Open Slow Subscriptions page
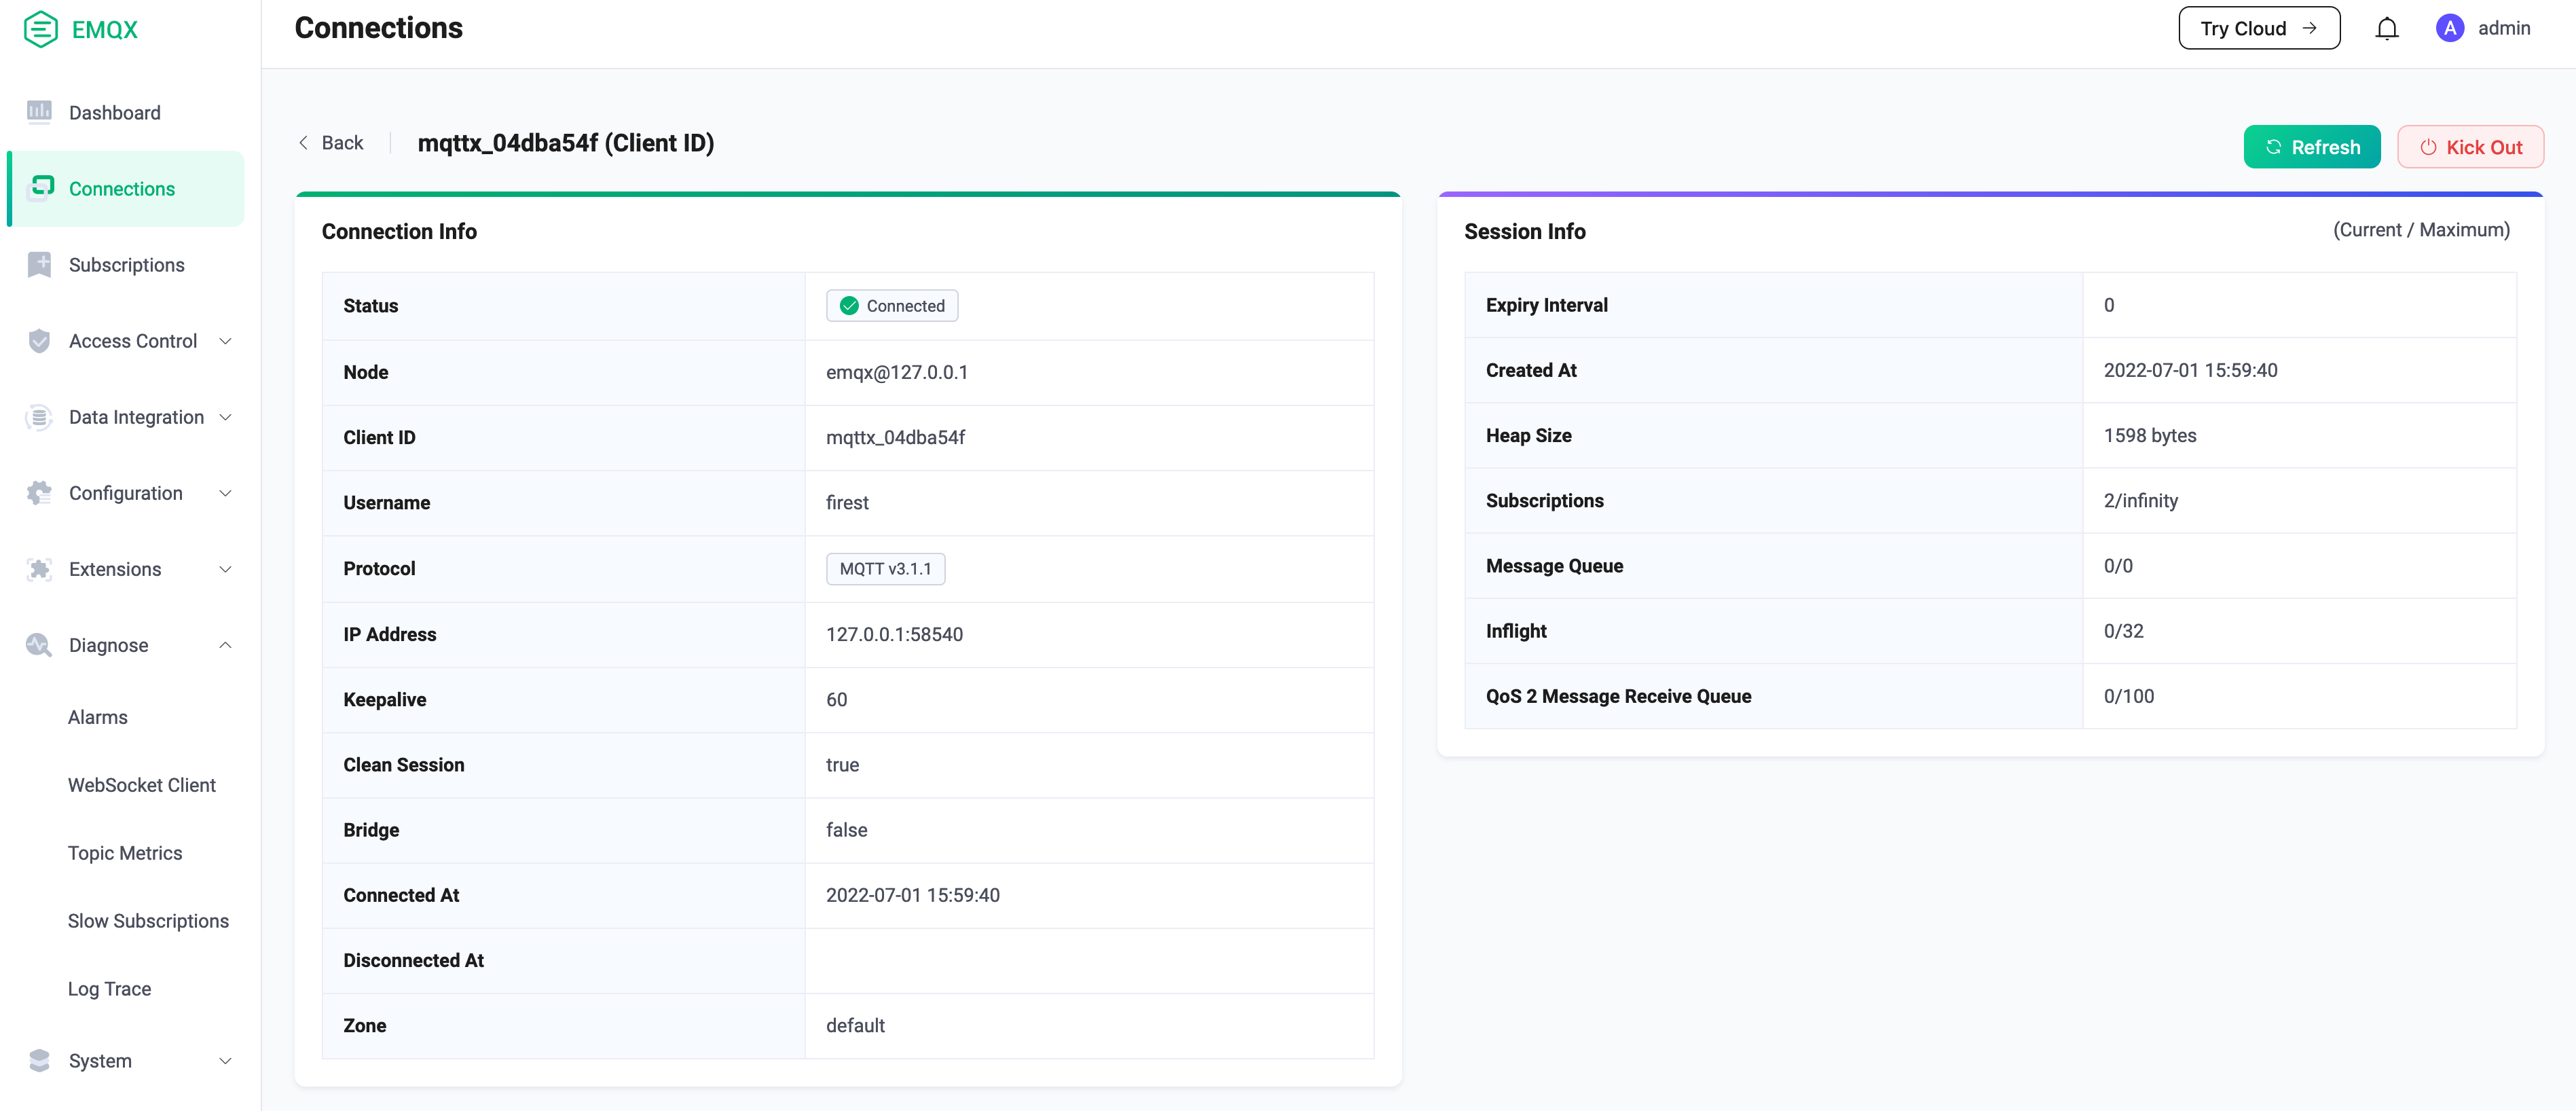This screenshot has width=2576, height=1111. pyautogui.click(x=148, y=921)
